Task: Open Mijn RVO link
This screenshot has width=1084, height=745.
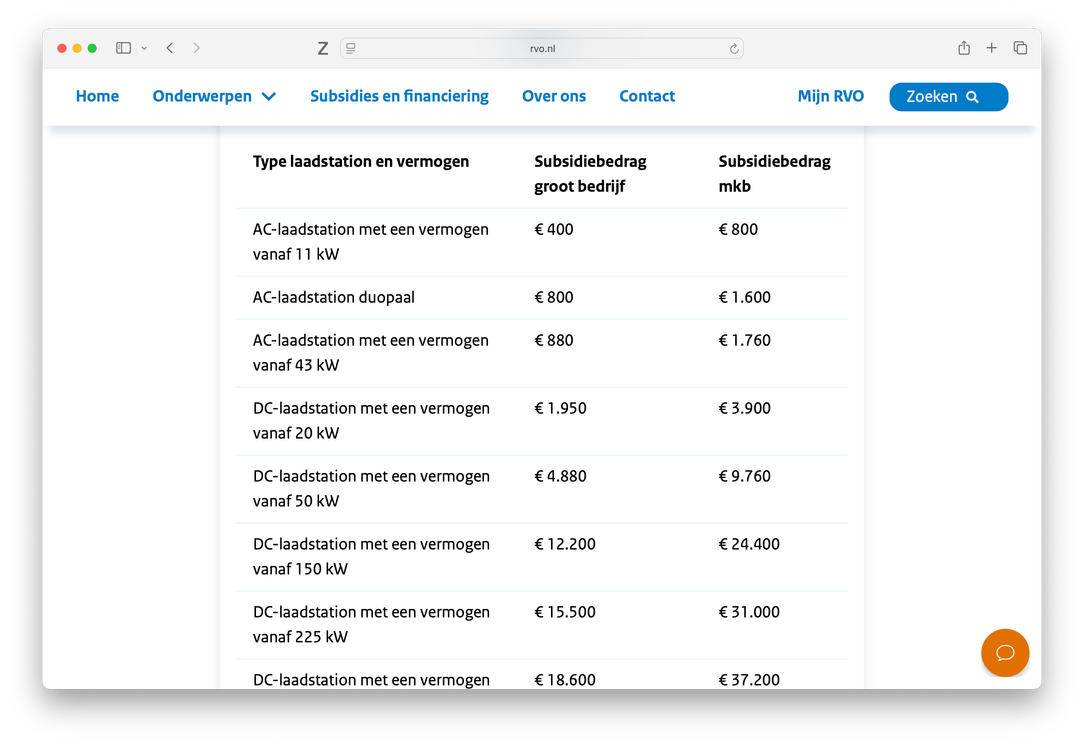Action: [830, 96]
